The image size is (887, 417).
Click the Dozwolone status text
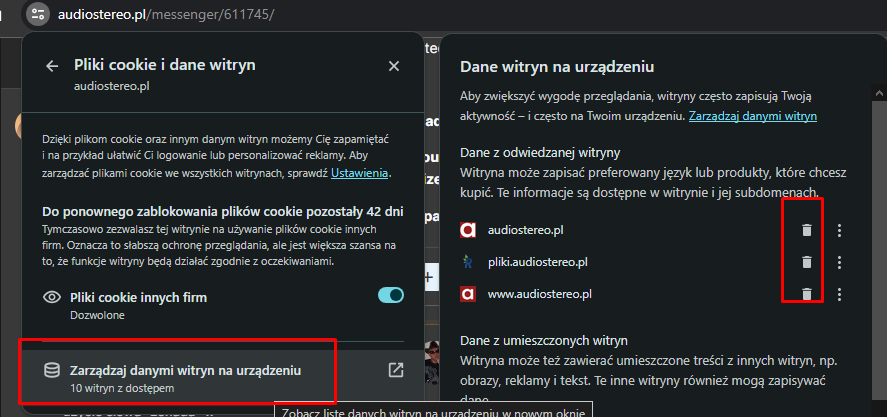tap(97, 315)
